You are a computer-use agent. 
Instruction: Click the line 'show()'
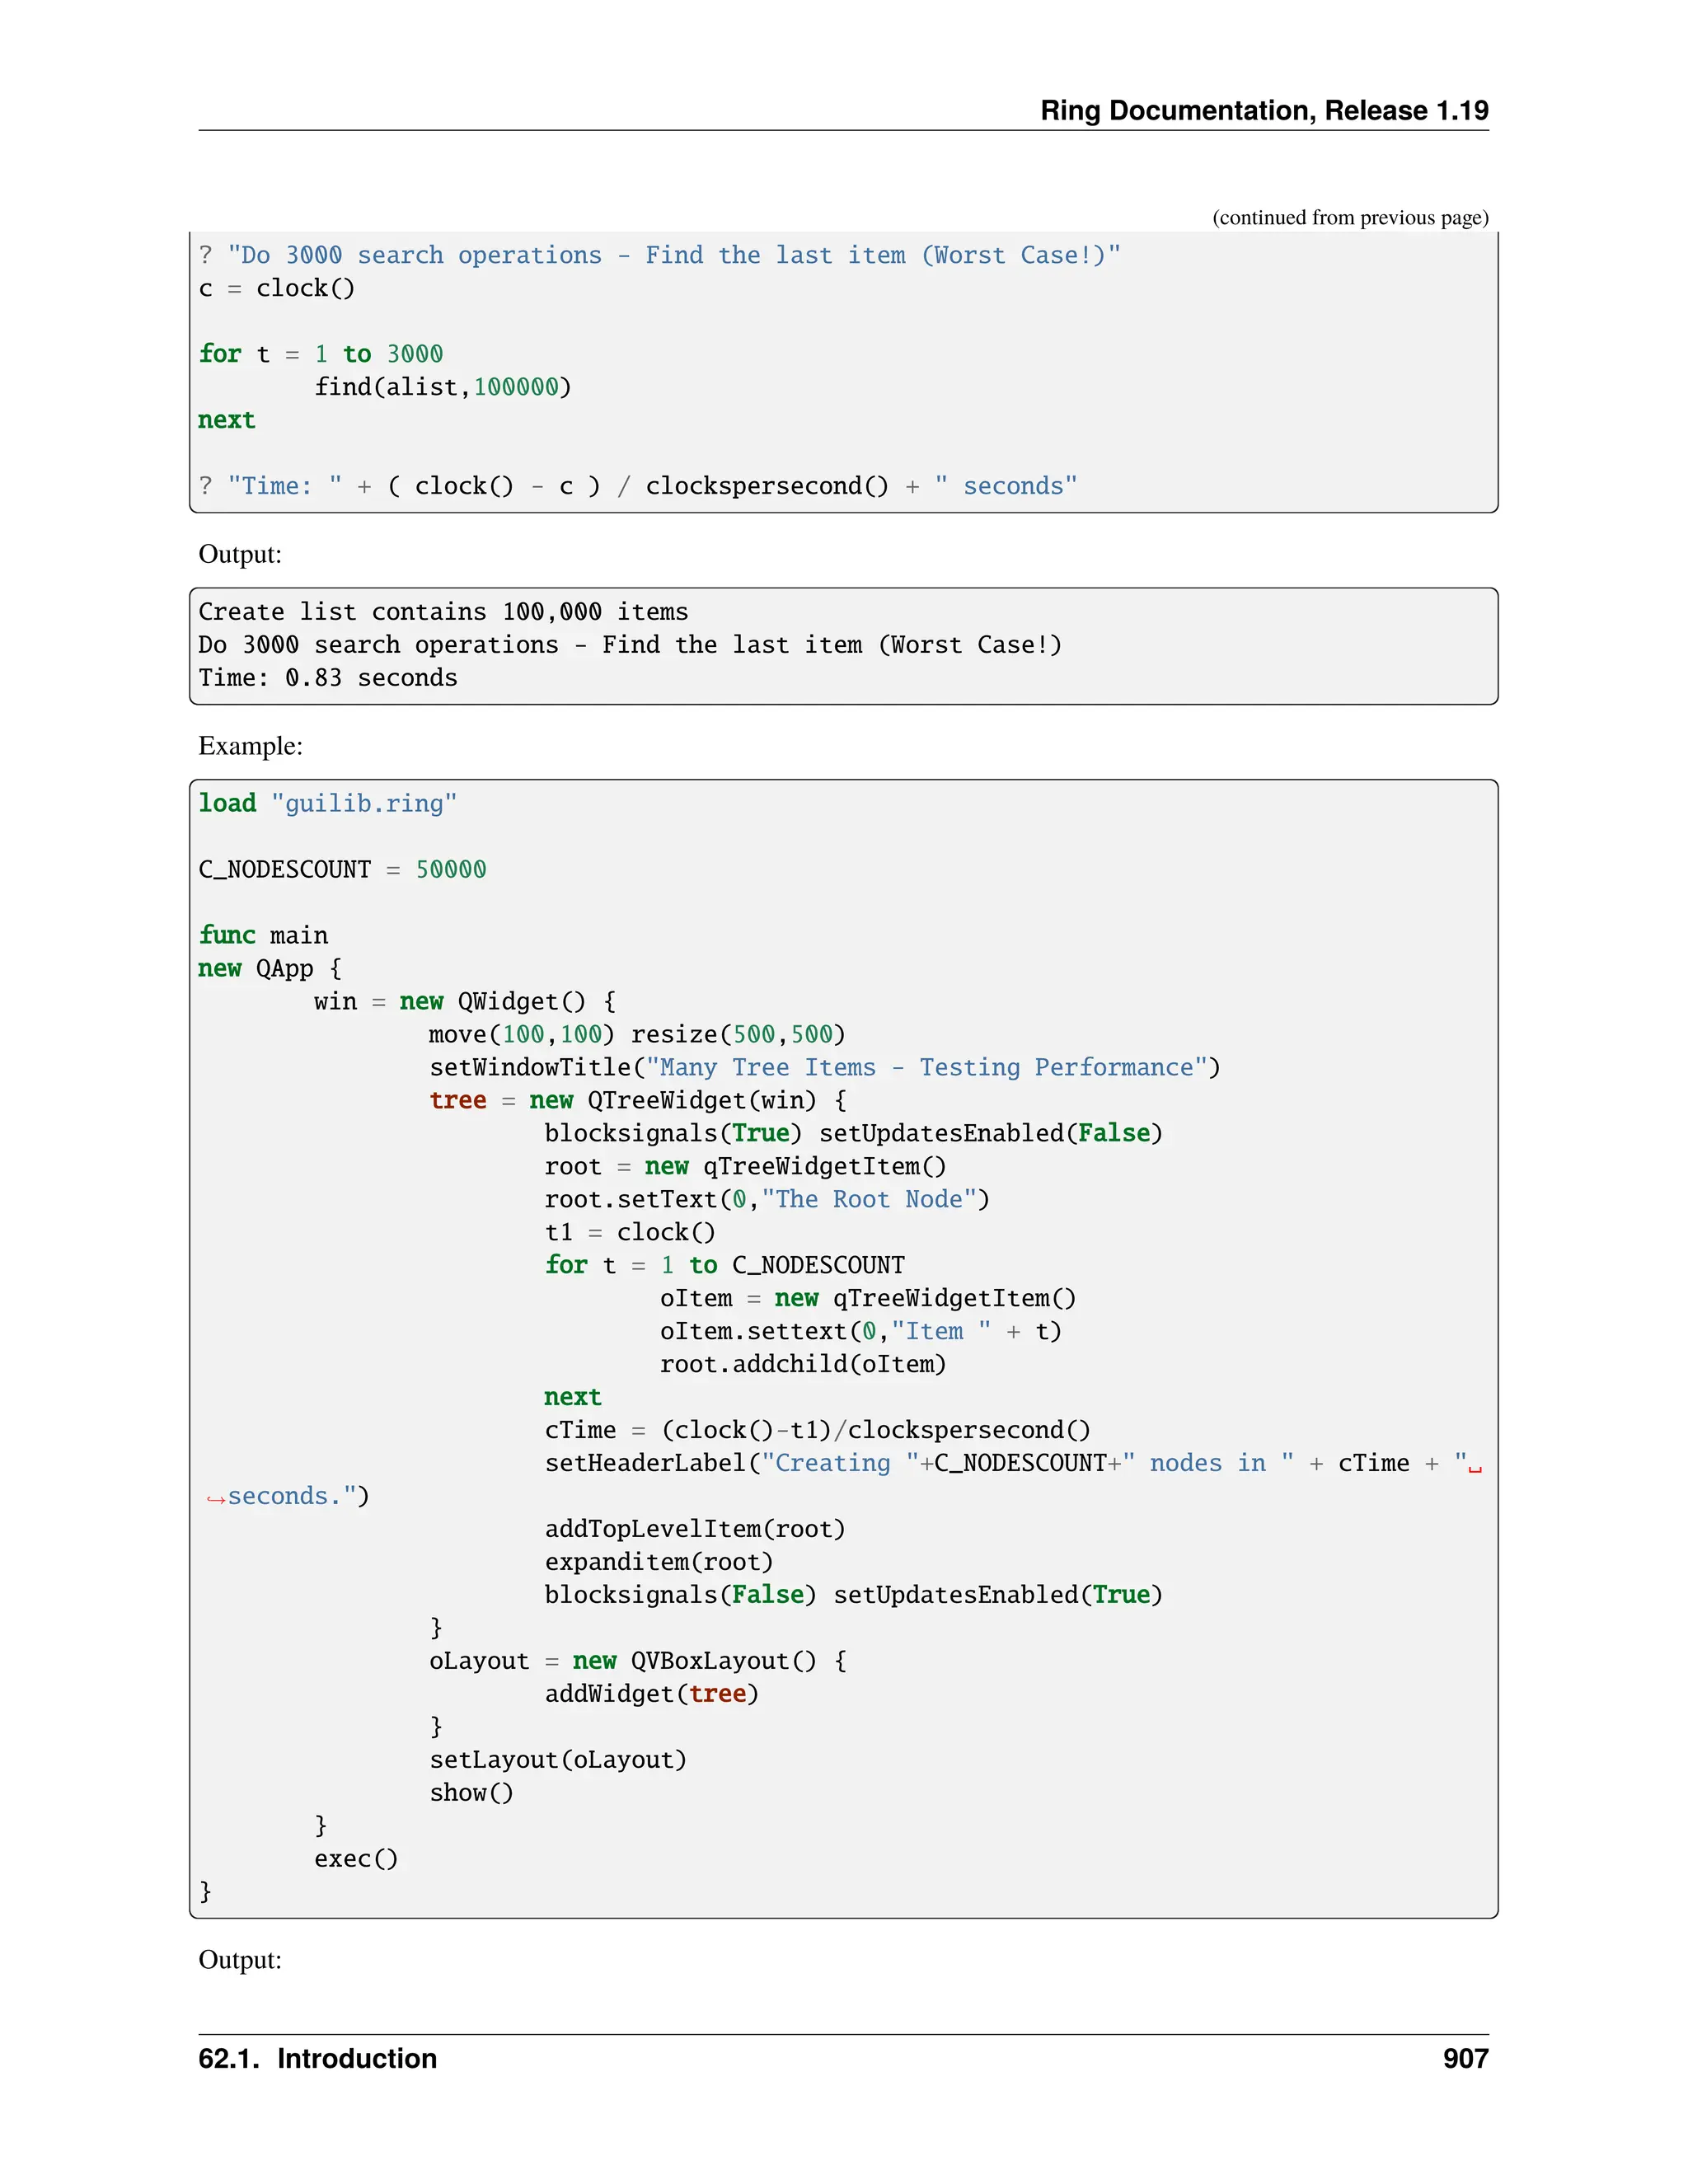(x=471, y=1793)
